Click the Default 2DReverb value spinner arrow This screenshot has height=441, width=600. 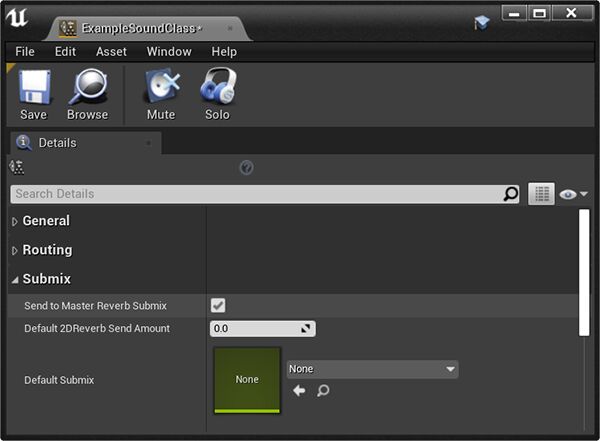click(x=305, y=328)
